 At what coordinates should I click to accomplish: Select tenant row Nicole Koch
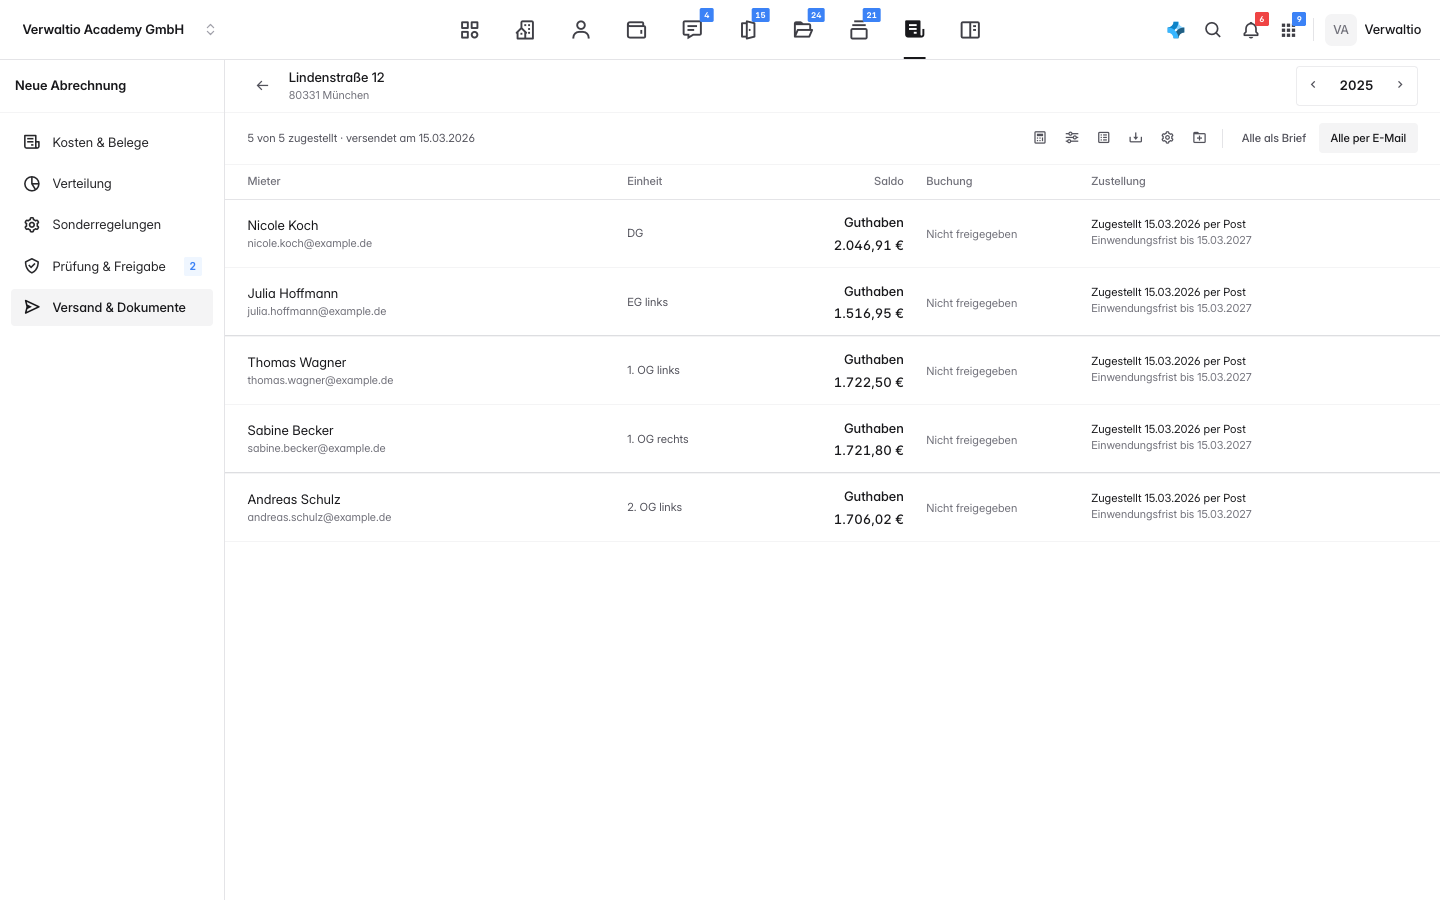coord(832,234)
